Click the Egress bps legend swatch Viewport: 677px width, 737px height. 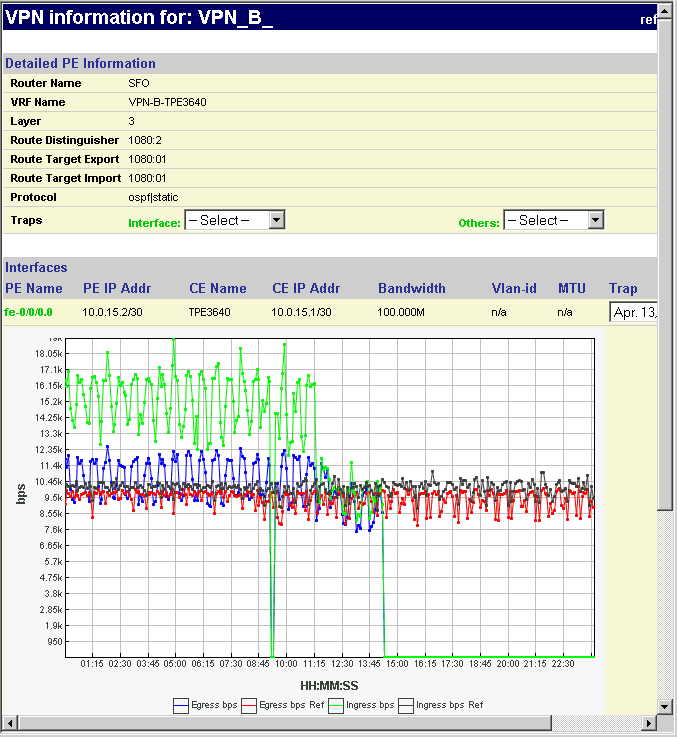[x=180, y=705]
